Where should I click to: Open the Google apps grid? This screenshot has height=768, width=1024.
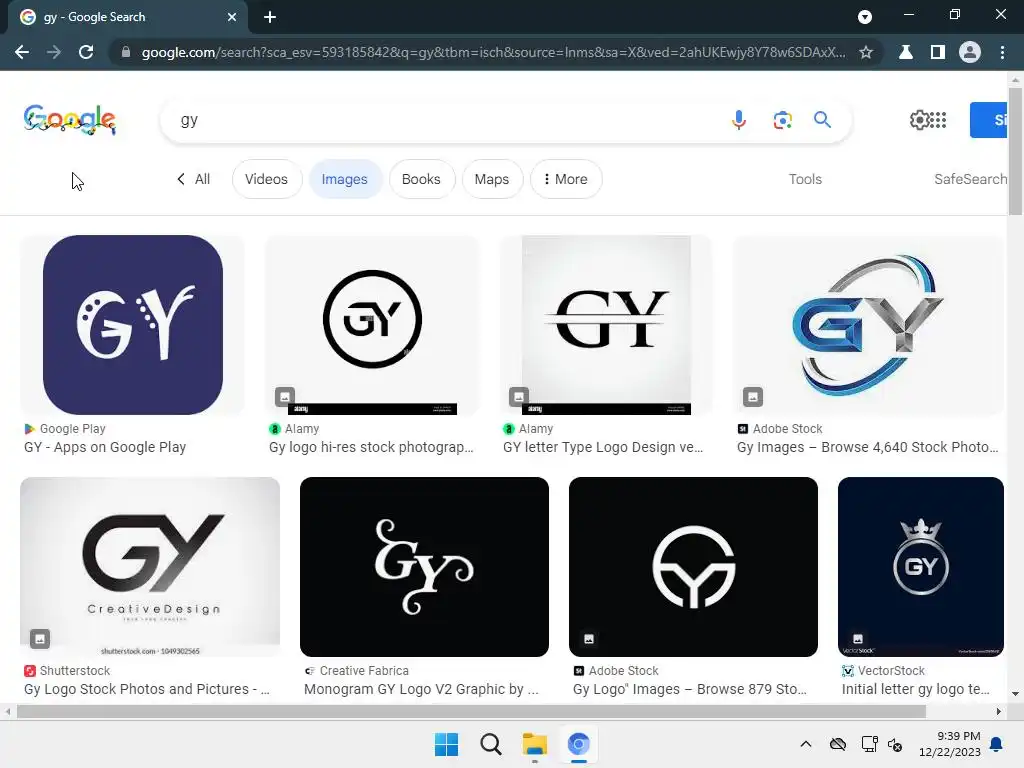[938, 120]
